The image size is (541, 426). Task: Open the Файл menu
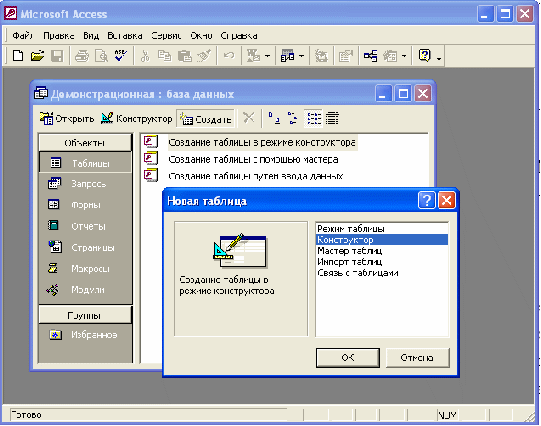pyautogui.click(x=22, y=36)
